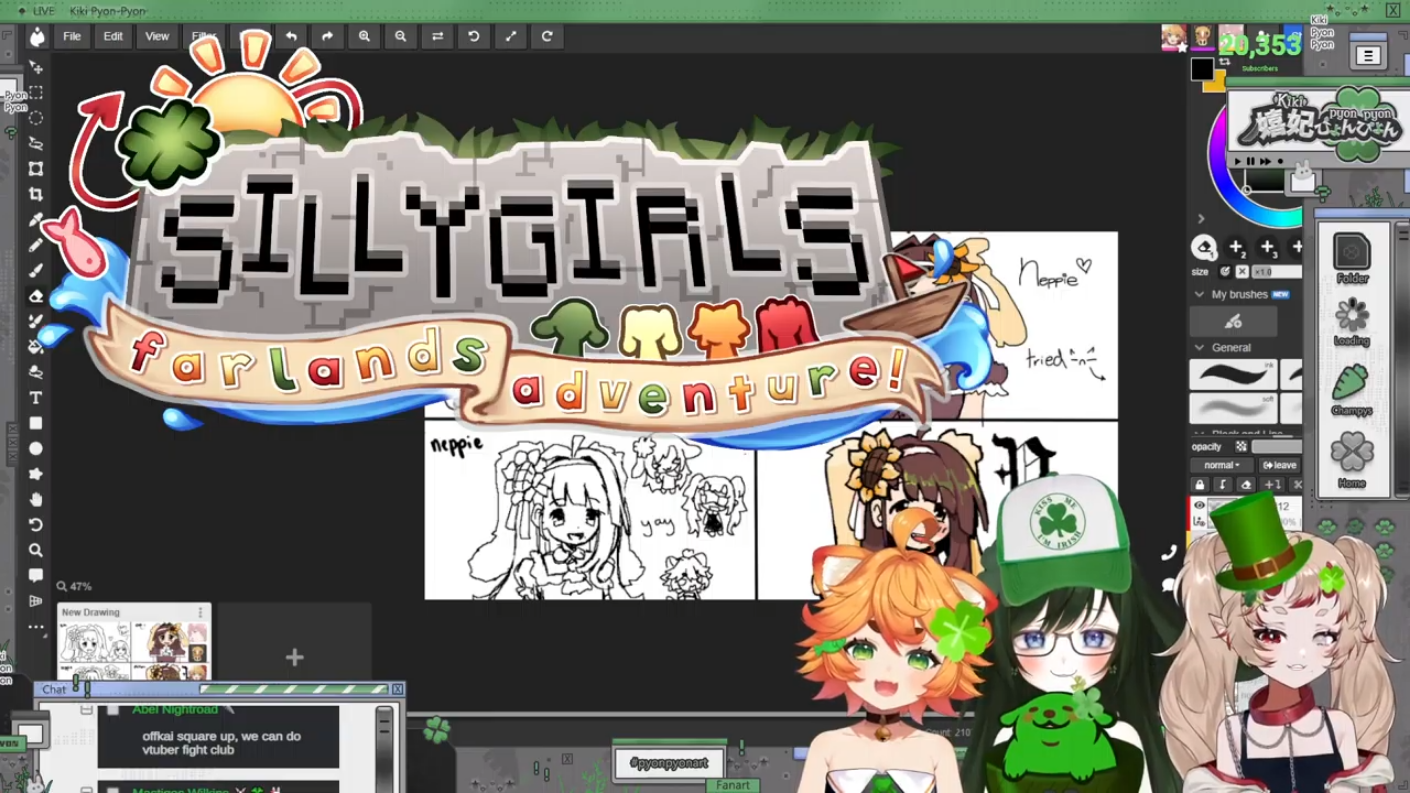1410x793 pixels.
Task: Open the View menu
Action: click(x=157, y=36)
